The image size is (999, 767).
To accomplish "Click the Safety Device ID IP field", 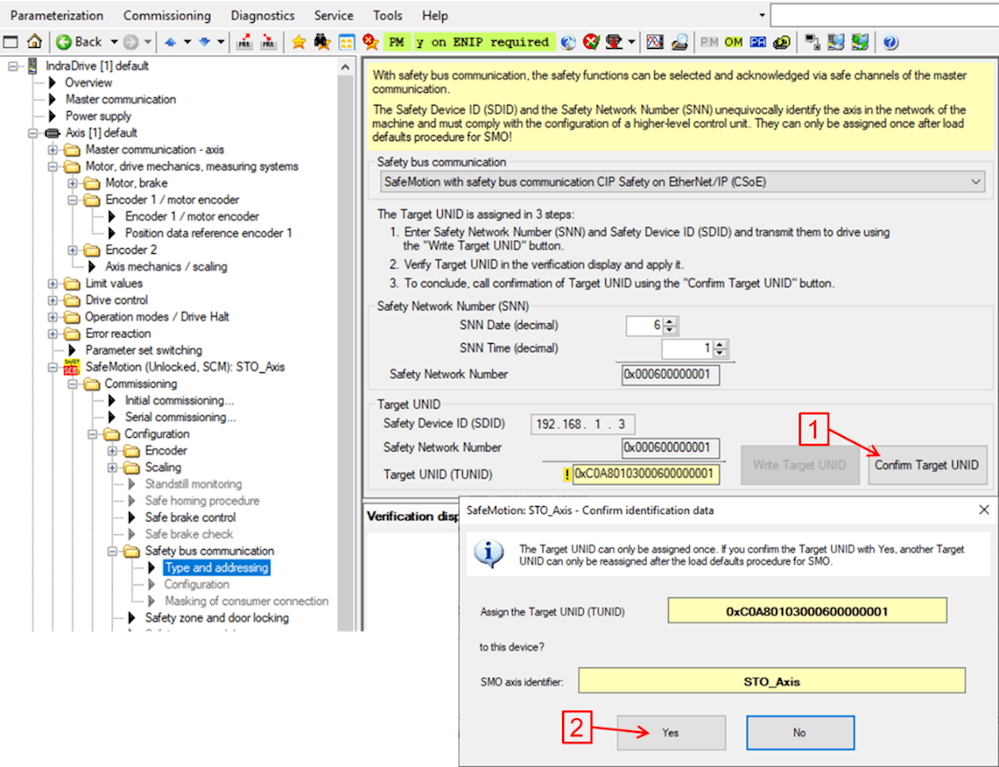I will pyautogui.click(x=582, y=424).
